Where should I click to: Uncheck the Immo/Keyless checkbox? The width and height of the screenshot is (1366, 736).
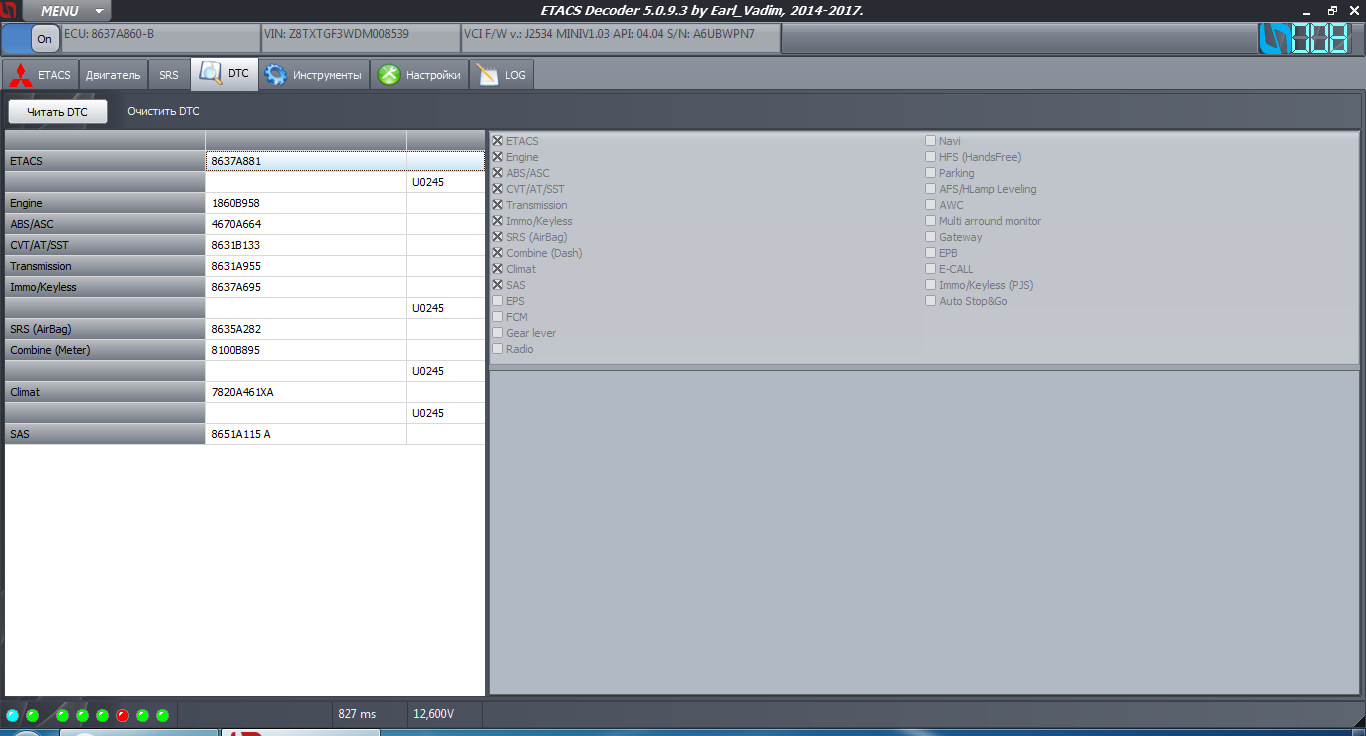point(498,221)
